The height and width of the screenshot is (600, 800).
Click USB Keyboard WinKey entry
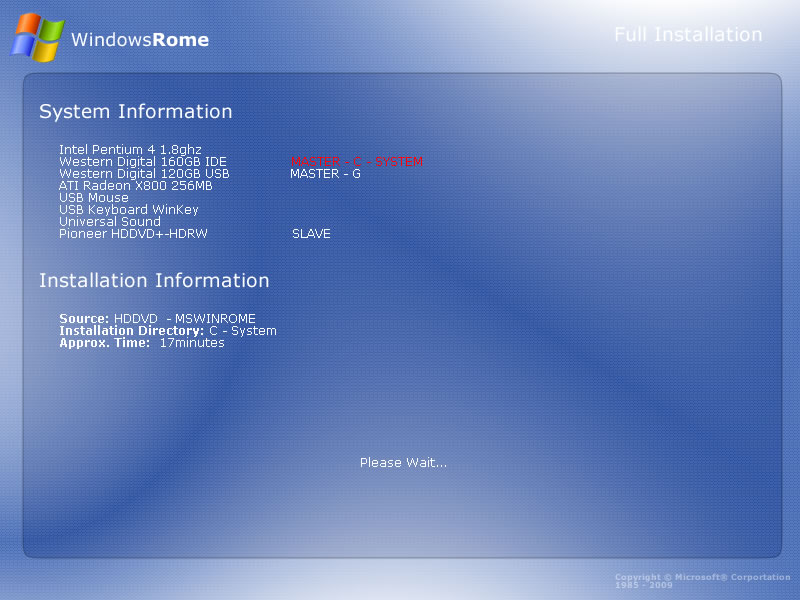129,210
